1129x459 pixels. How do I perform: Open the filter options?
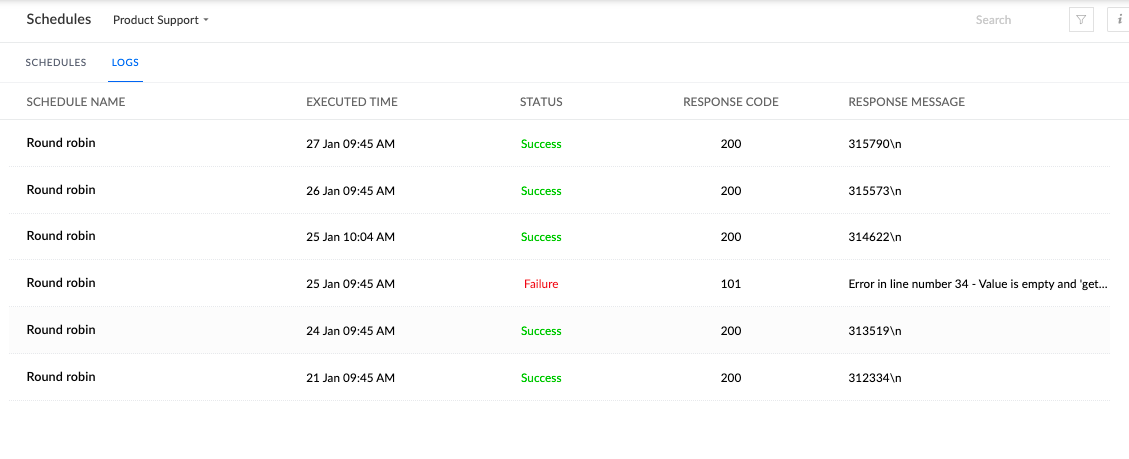(1081, 19)
